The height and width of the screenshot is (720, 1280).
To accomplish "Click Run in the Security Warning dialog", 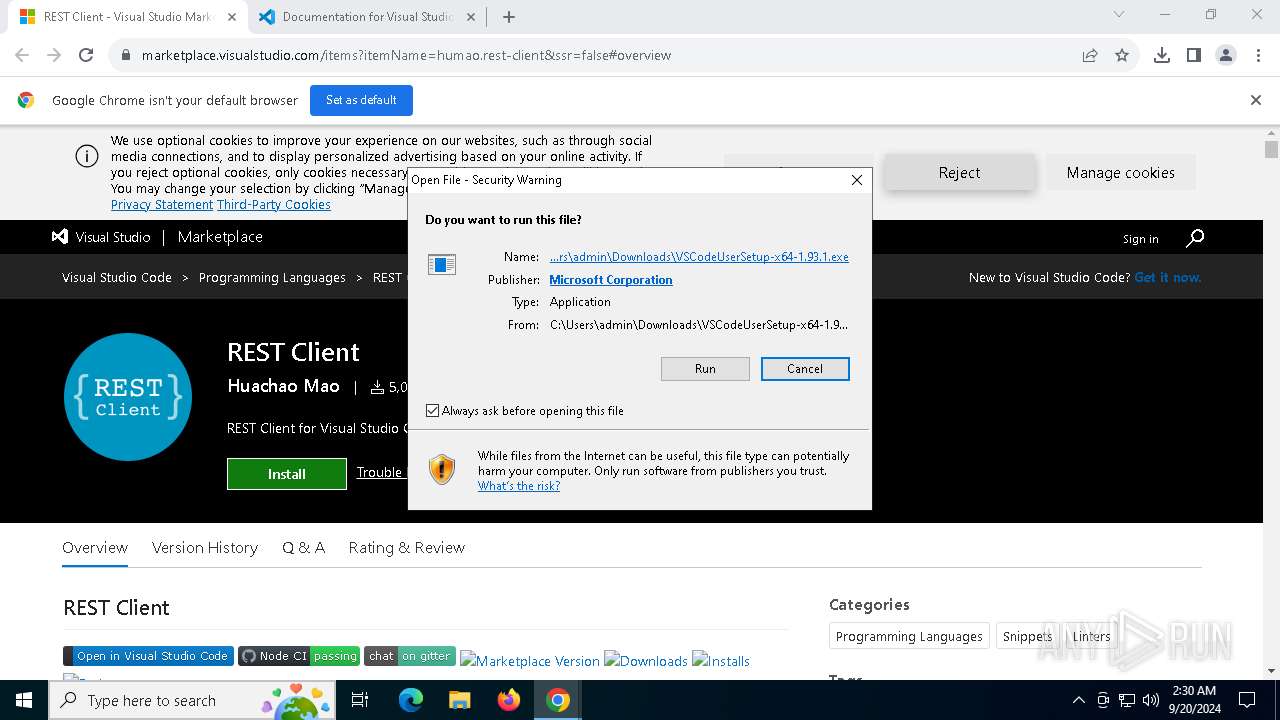I will click(705, 369).
